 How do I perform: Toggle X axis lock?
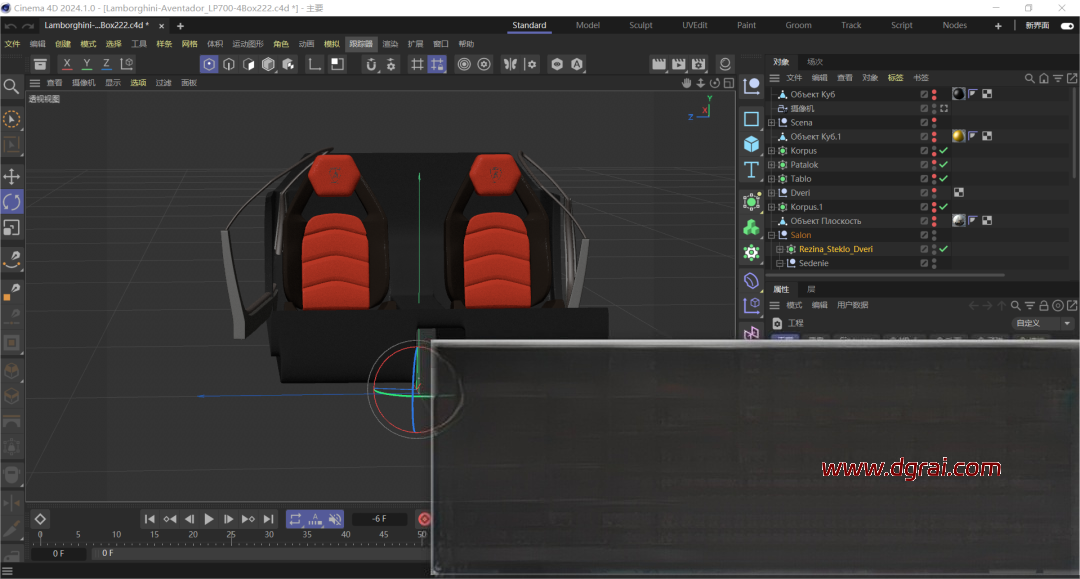pos(67,64)
